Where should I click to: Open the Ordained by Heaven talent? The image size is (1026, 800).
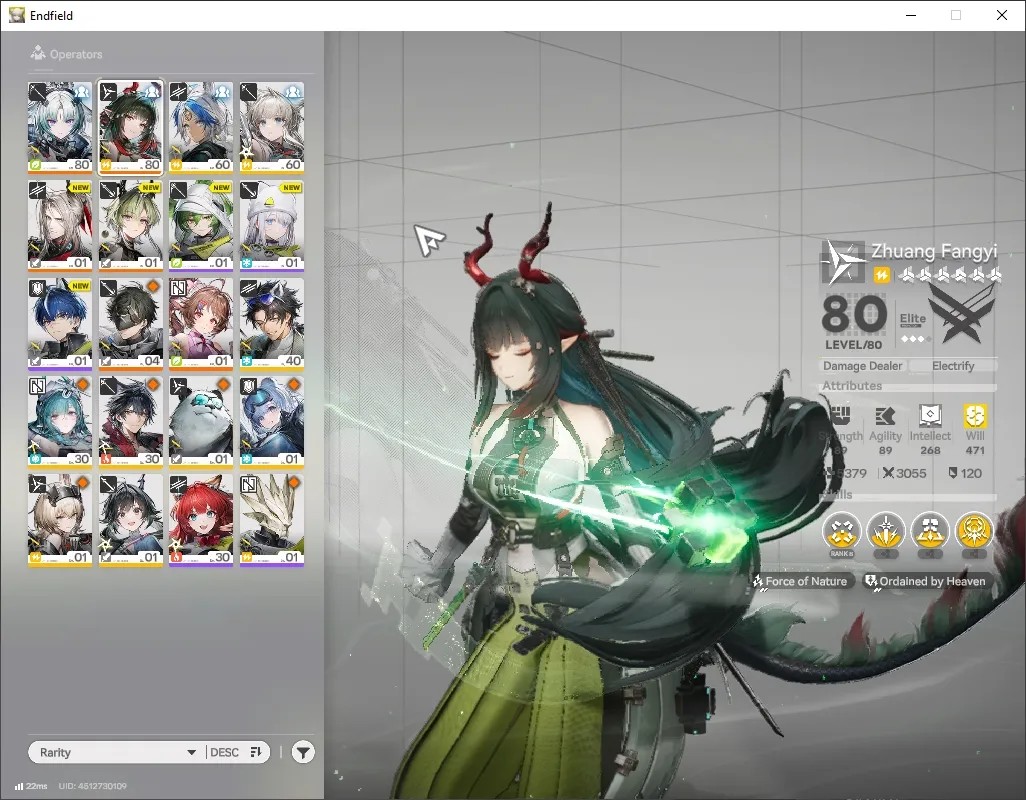pyautogui.click(x=925, y=581)
